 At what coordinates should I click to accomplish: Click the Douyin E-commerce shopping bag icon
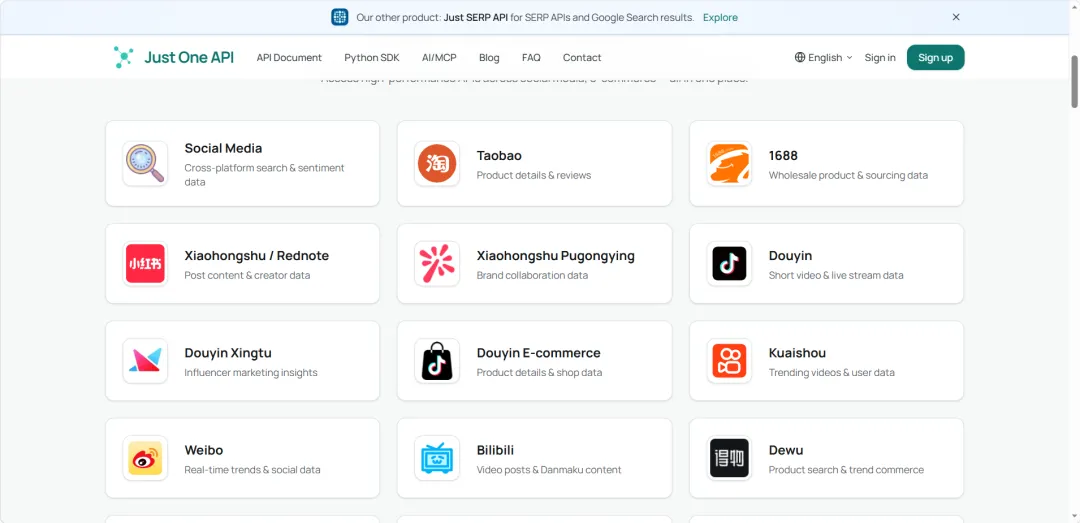click(x=437, y=360)
